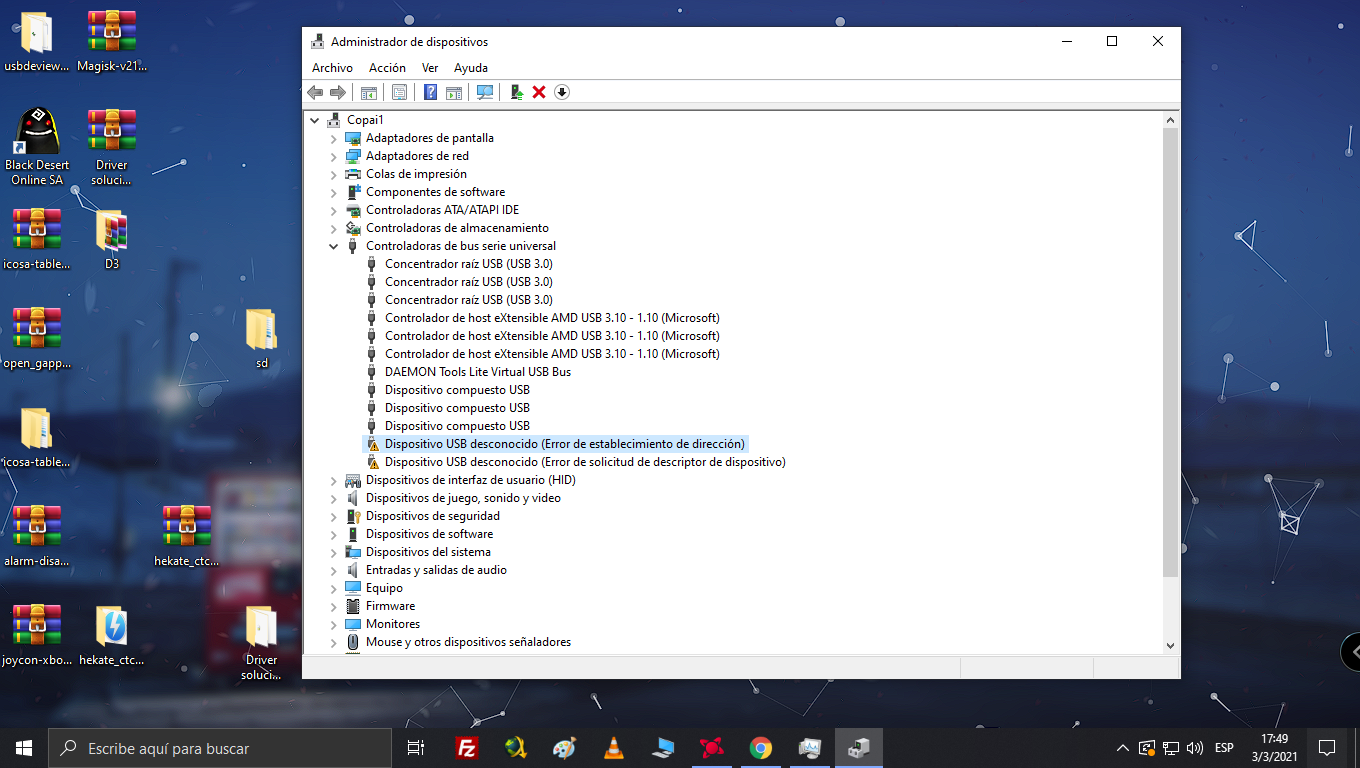1360x768 pixels.
Task: Open Paint palette app from taskbar
Action: tap(564, 748)
